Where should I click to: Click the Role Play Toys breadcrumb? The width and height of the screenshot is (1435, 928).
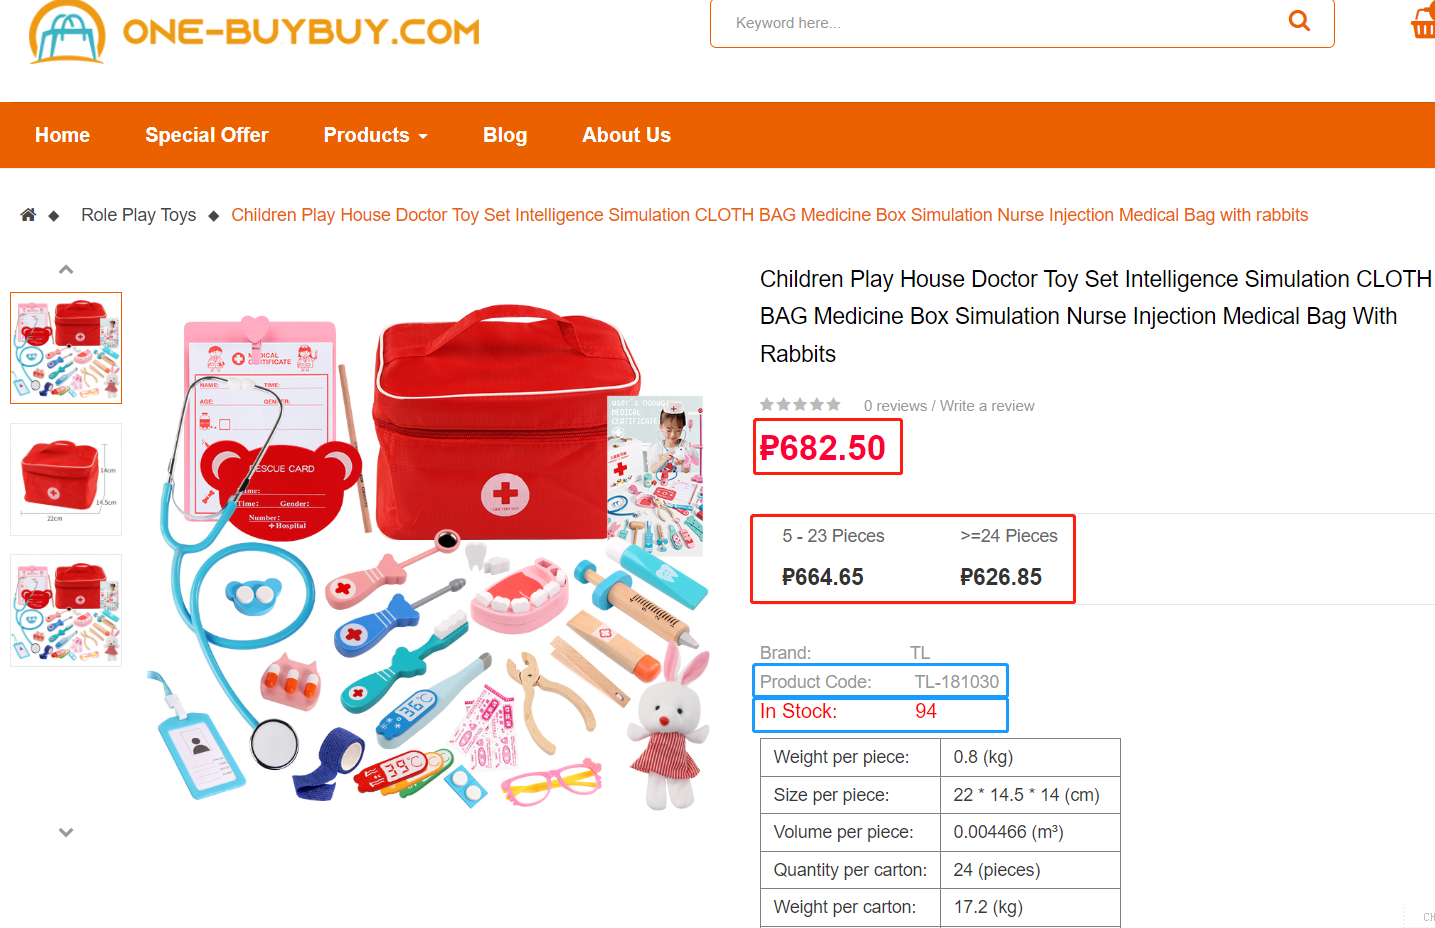click(139, 215)
